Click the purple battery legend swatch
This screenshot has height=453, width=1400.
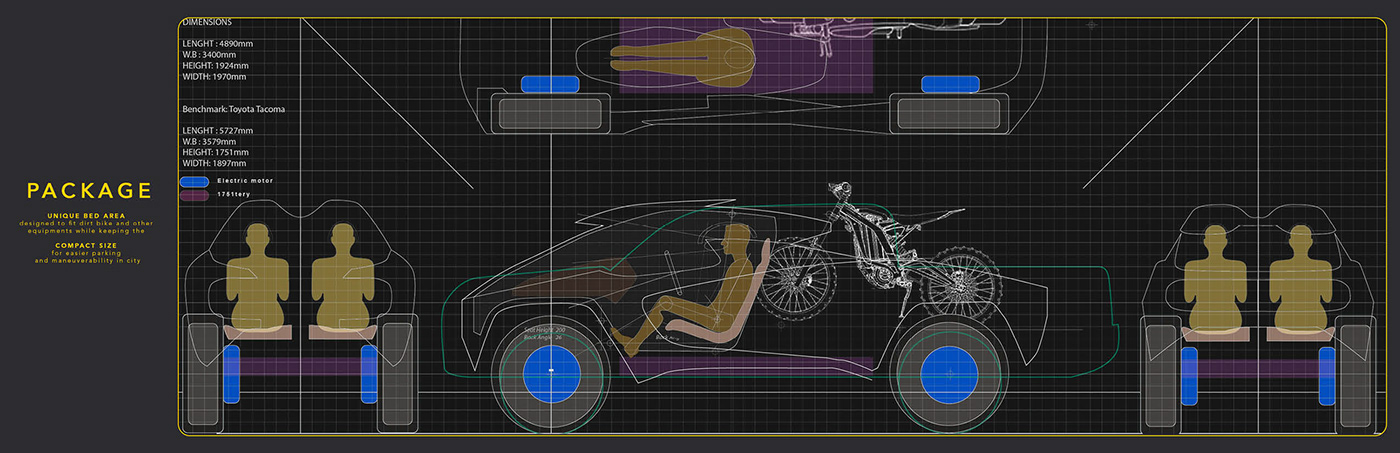tap(194, 196)
